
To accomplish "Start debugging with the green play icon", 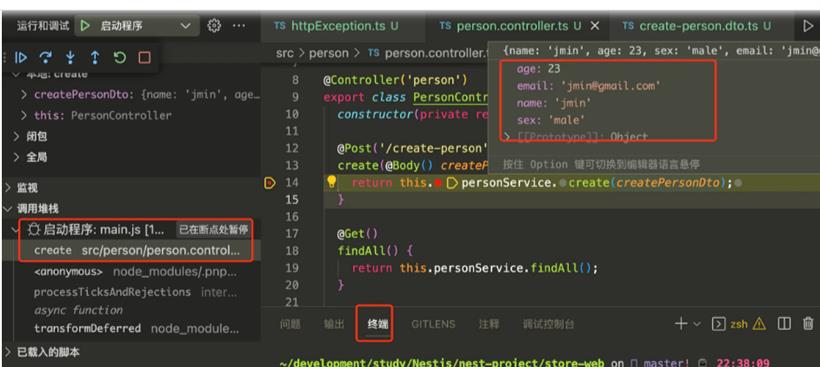I will [86, 26].
